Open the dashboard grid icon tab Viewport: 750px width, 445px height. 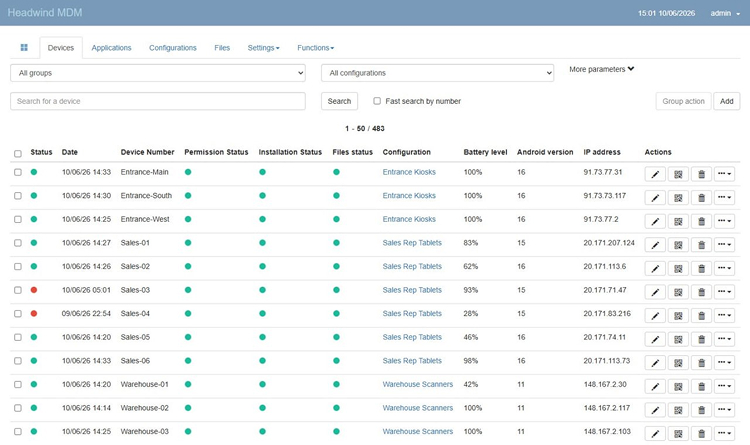click(24, 47)
